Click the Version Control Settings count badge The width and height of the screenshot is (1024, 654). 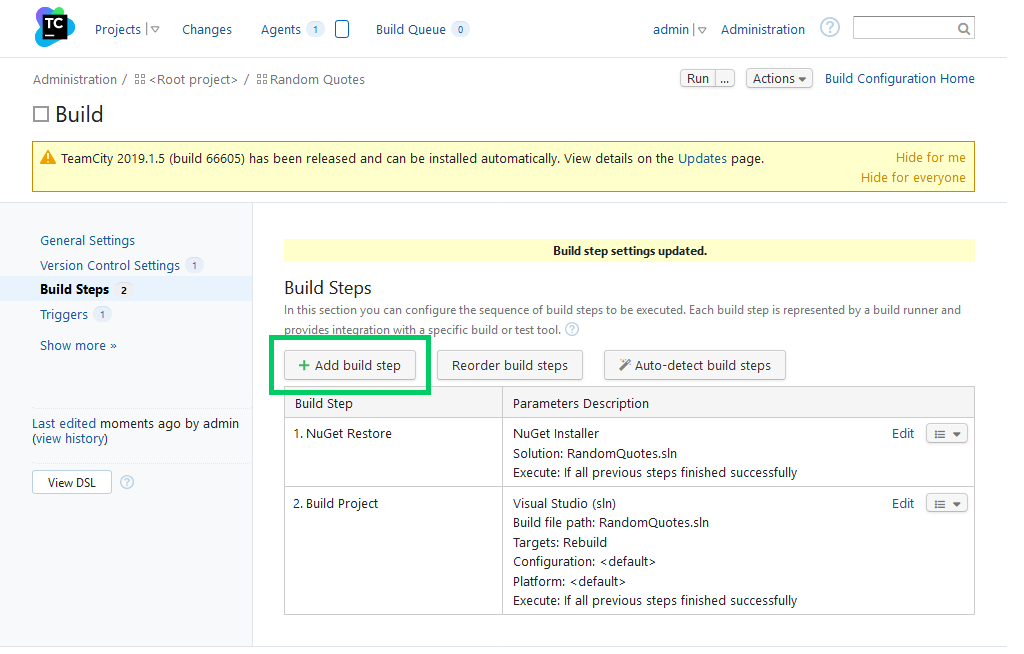(x=194, y=265)
